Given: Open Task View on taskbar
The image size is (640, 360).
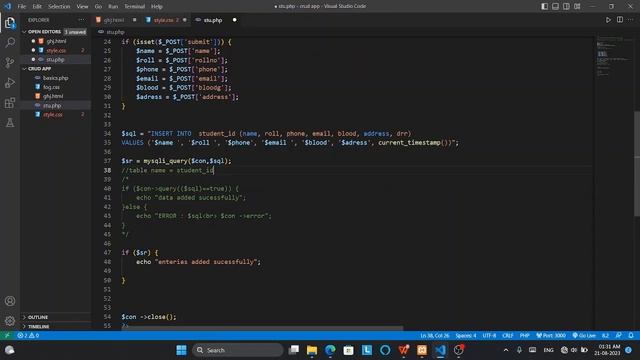Looking at the screenshot, I should [x=293, y=350].
